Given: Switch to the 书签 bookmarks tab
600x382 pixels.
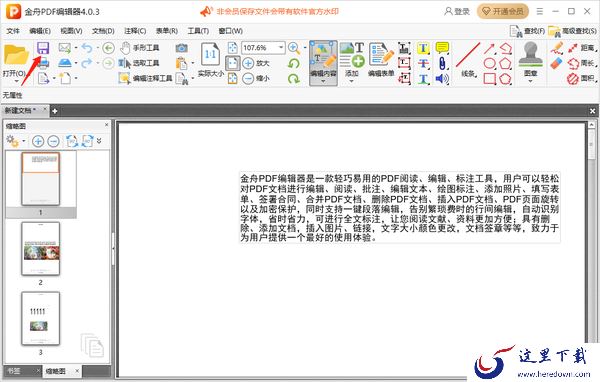Looking at the screenshot, I should 14,371.
